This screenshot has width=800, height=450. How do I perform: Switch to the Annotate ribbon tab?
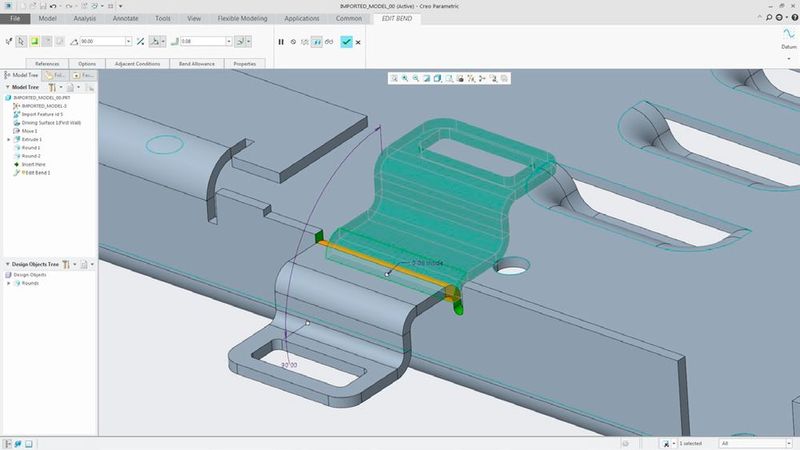point(126,18)
